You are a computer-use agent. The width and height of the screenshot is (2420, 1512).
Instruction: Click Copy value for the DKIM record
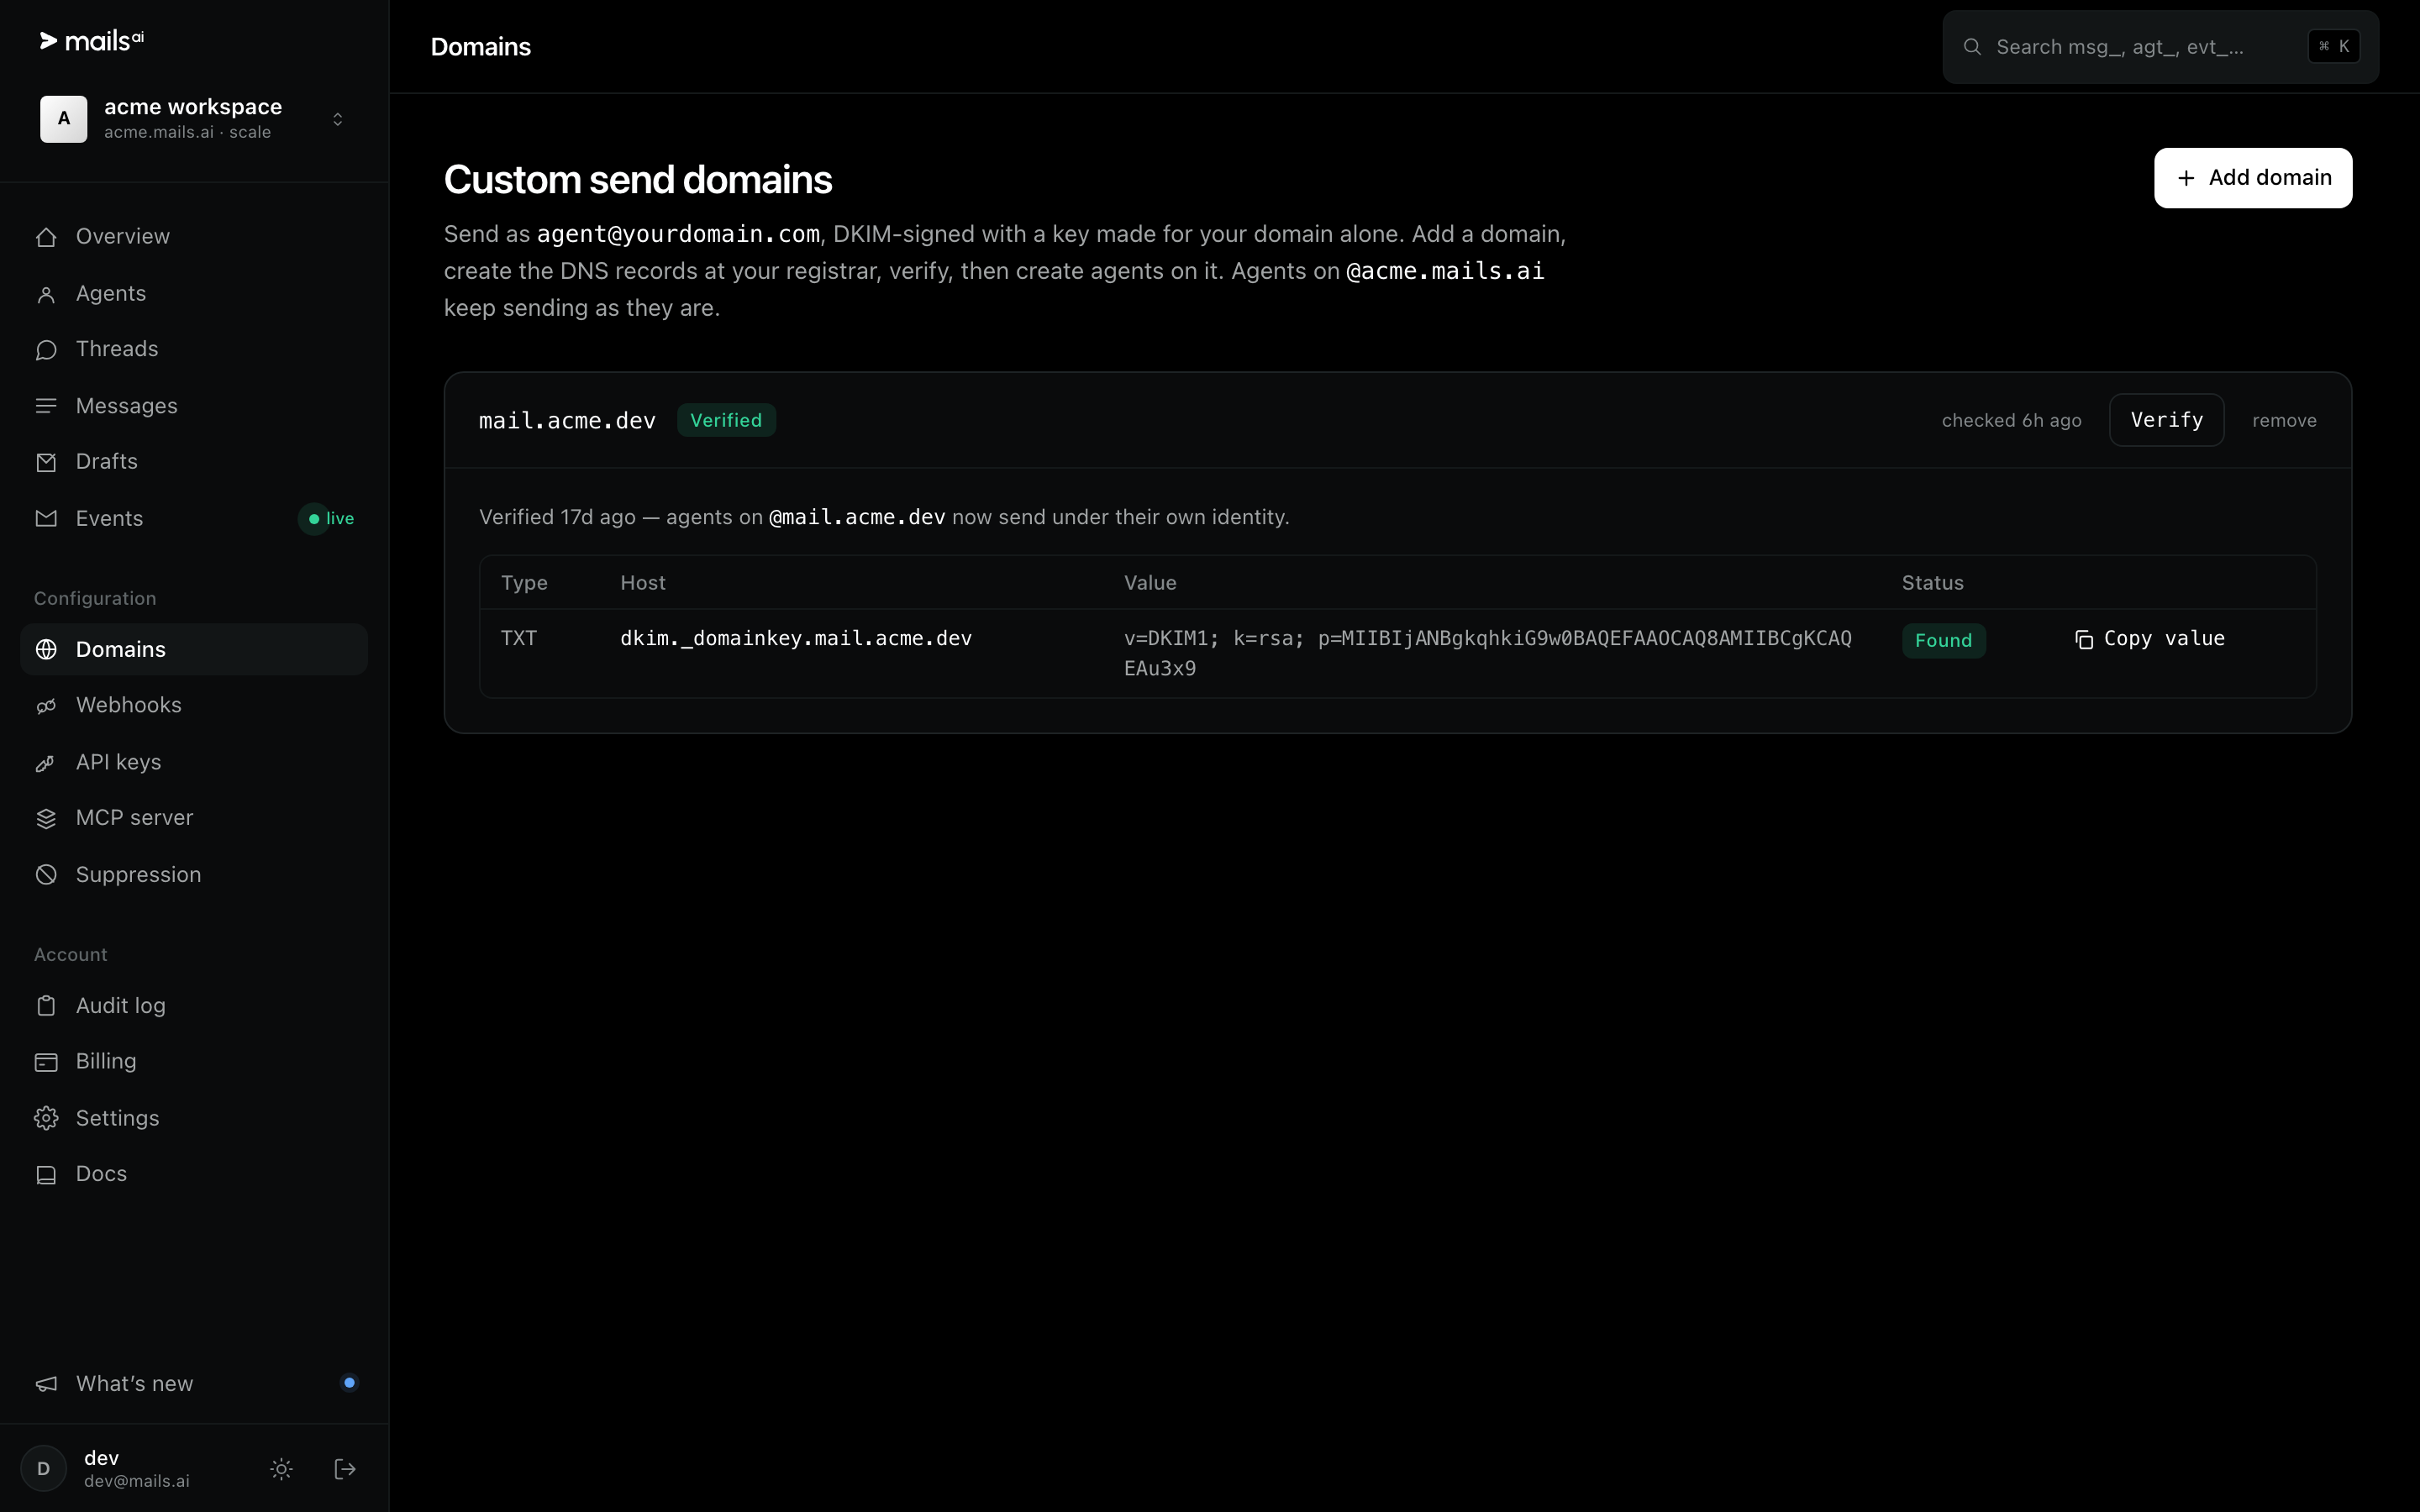[2150, 639]
